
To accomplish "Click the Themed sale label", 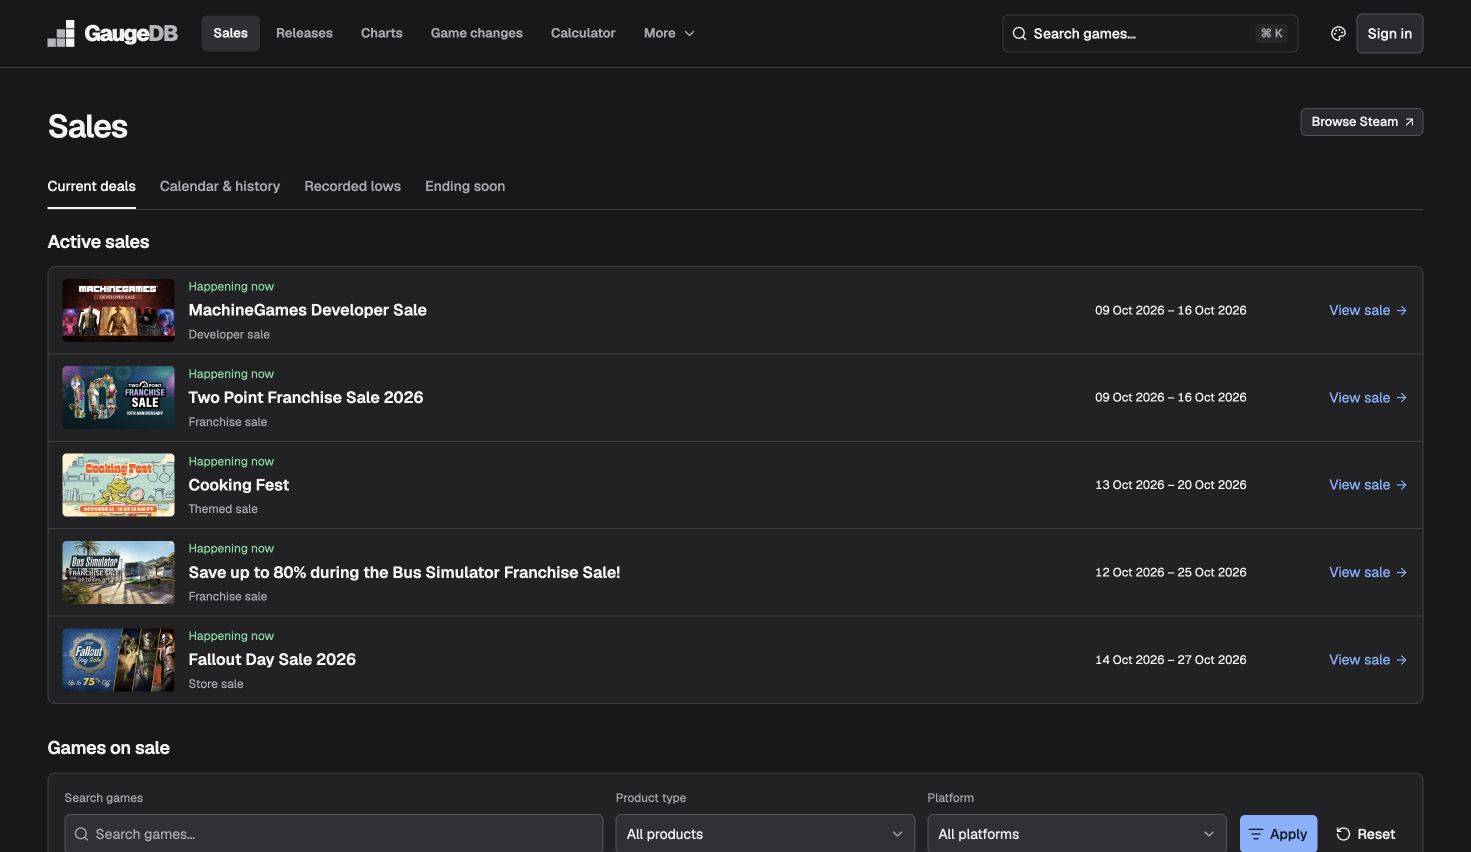I will click(223, 509).
